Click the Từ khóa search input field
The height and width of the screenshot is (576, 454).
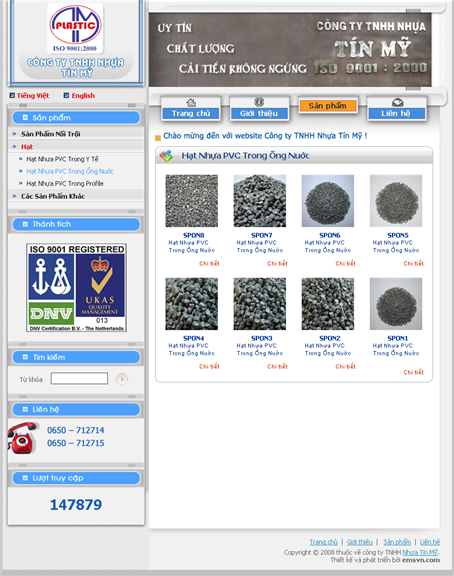(x=79, y=378)
